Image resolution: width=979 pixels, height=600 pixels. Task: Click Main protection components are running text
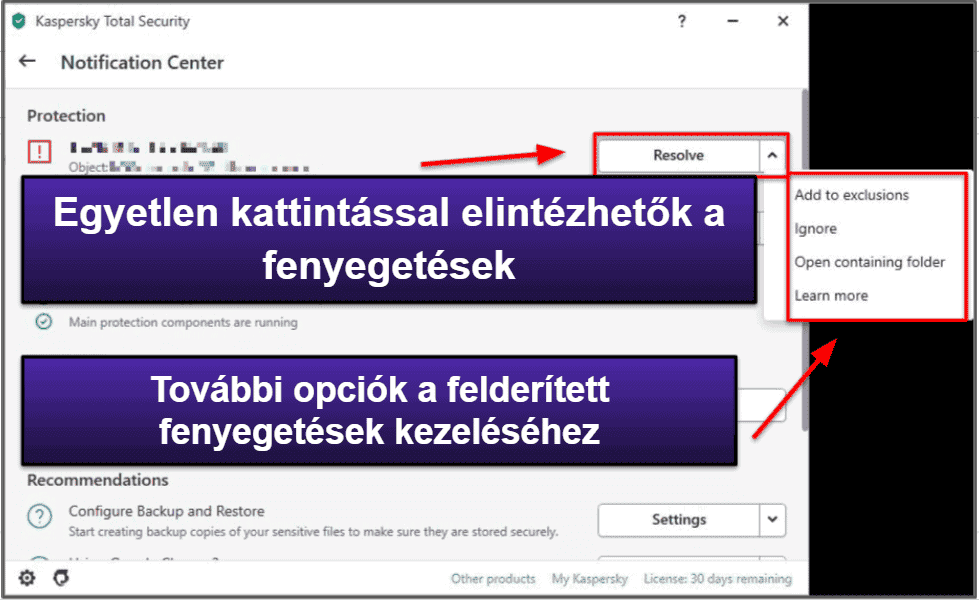click(183, 322)
